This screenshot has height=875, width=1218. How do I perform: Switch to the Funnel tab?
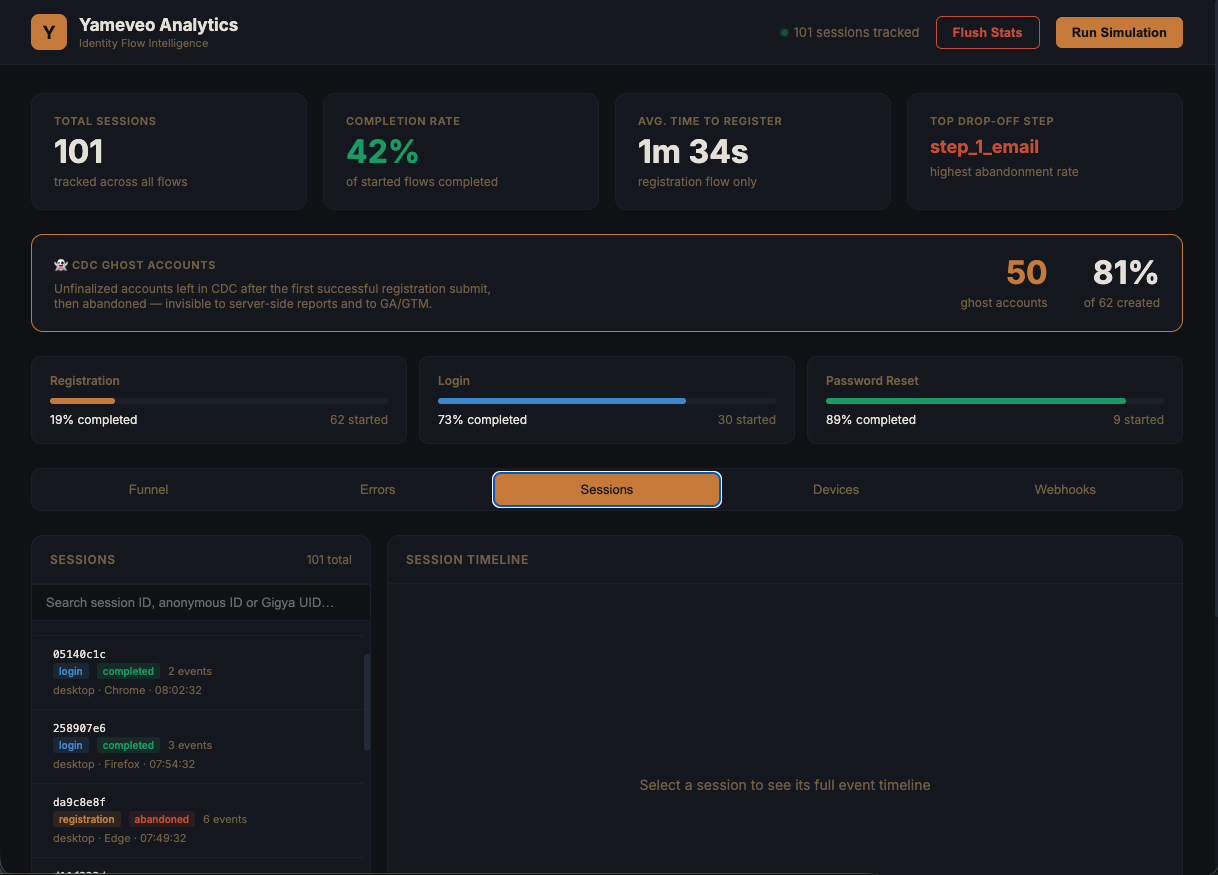pyautogui.click(x=148, y=490)
